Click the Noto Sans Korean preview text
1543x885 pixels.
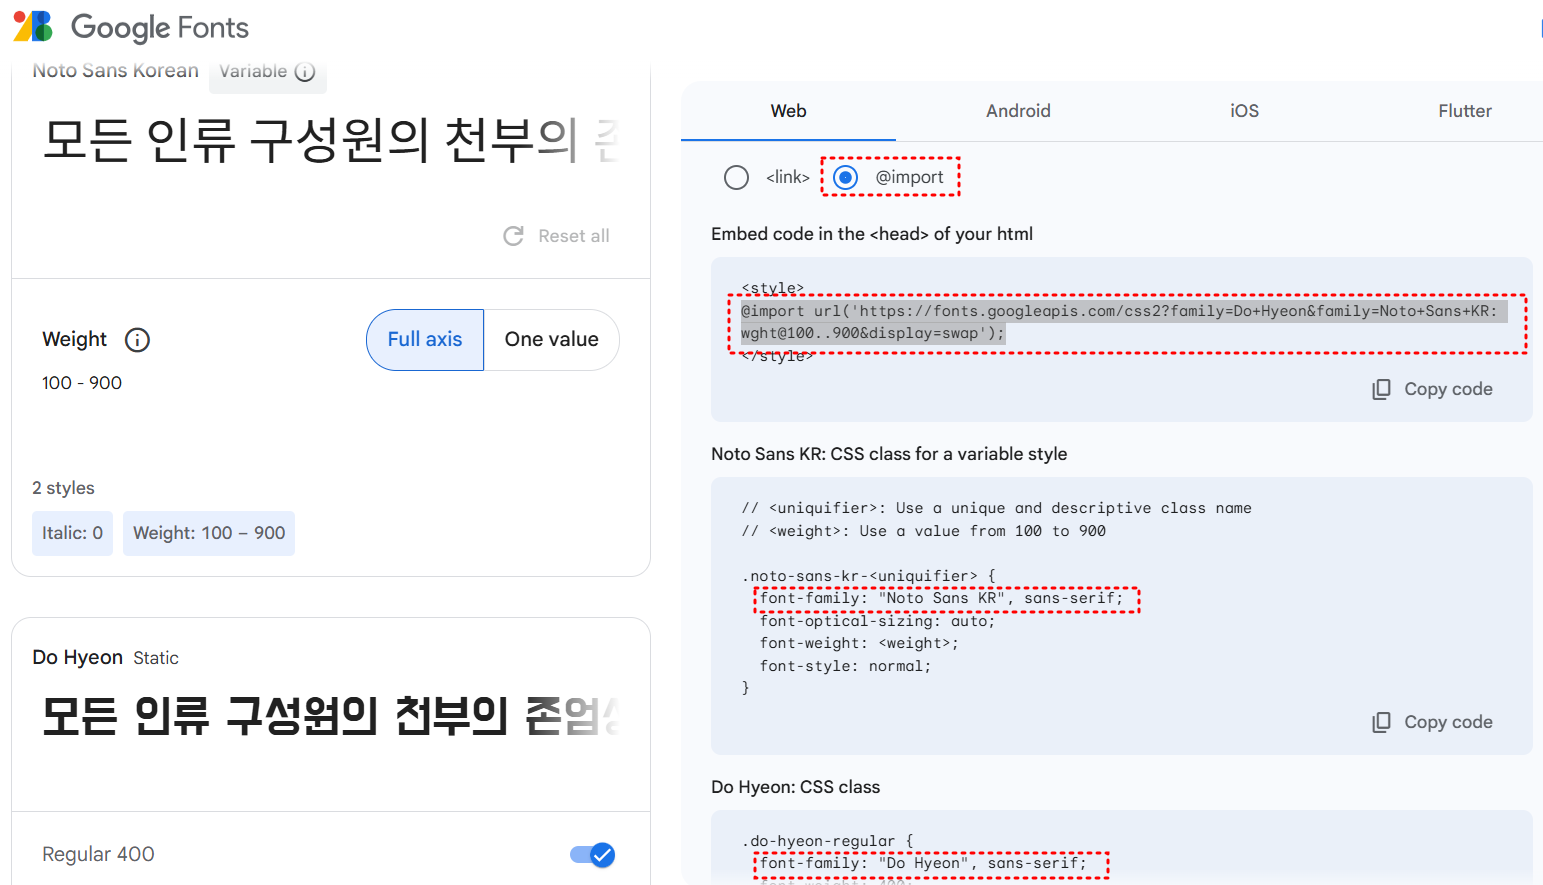coord(331,140)
